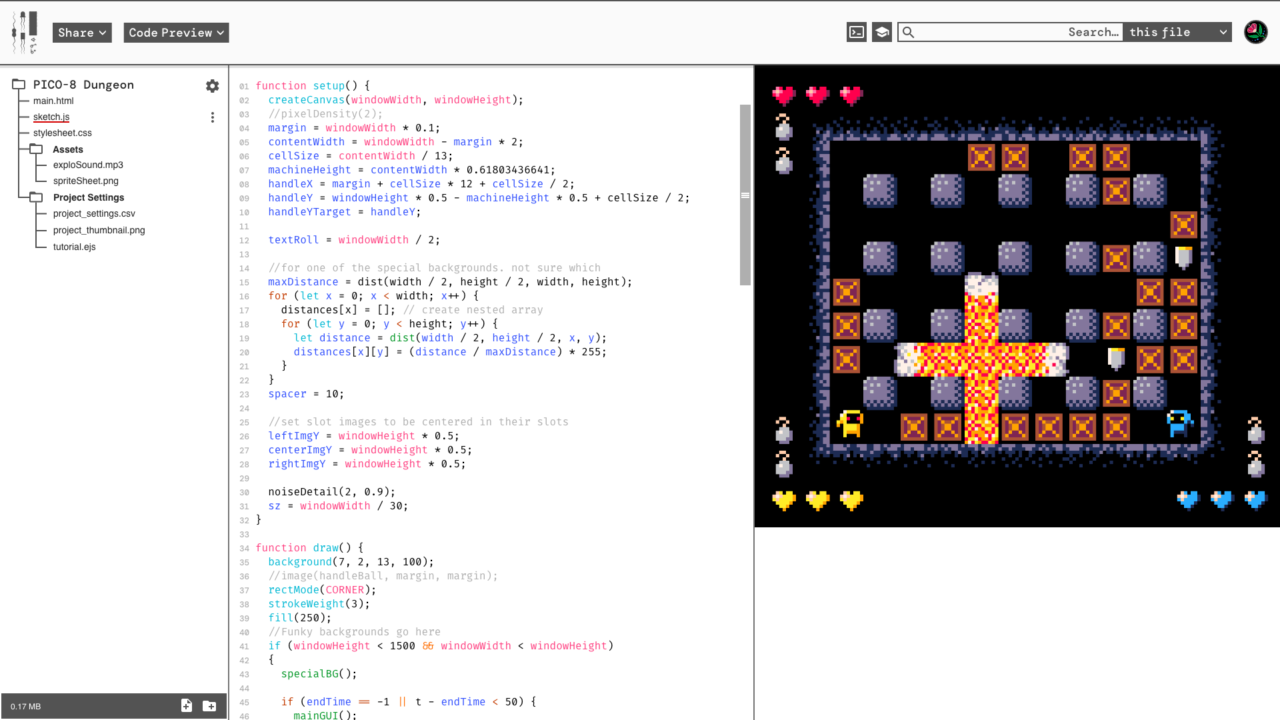Click the blue player character sprite
The image size is (1280, 720).
[x=1180, y=423]
